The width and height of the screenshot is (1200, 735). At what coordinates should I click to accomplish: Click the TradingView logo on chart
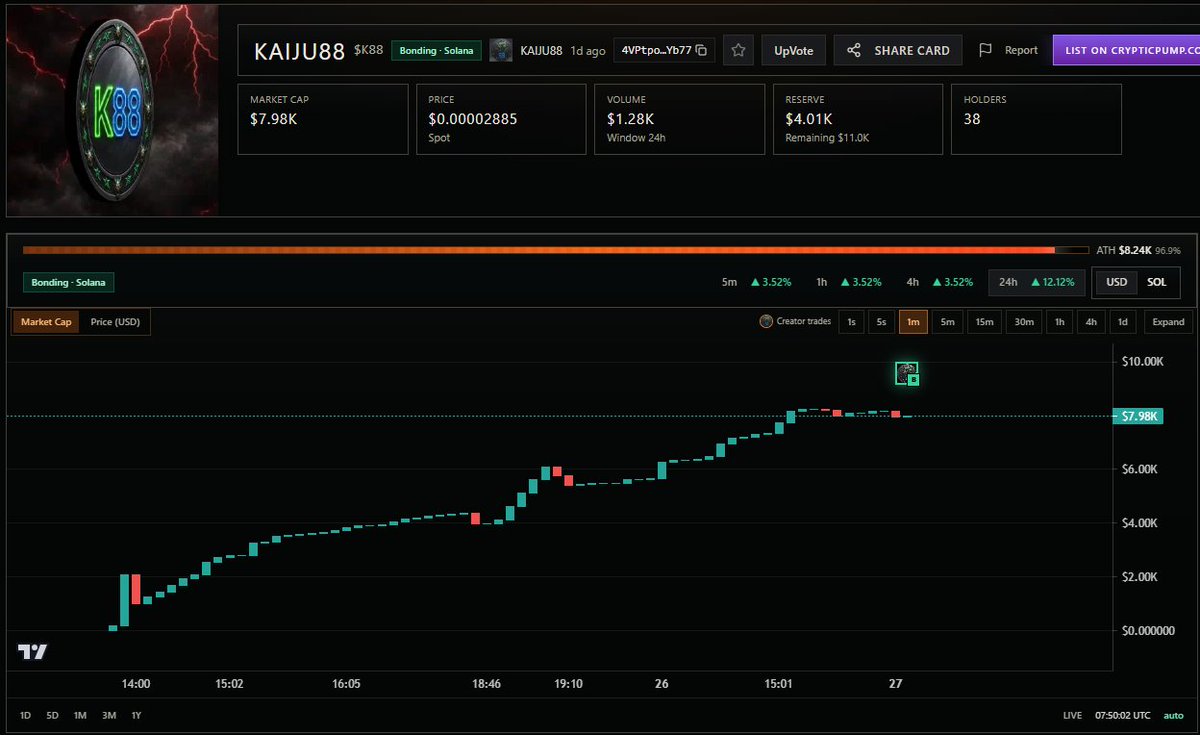(x=32, y=651)
